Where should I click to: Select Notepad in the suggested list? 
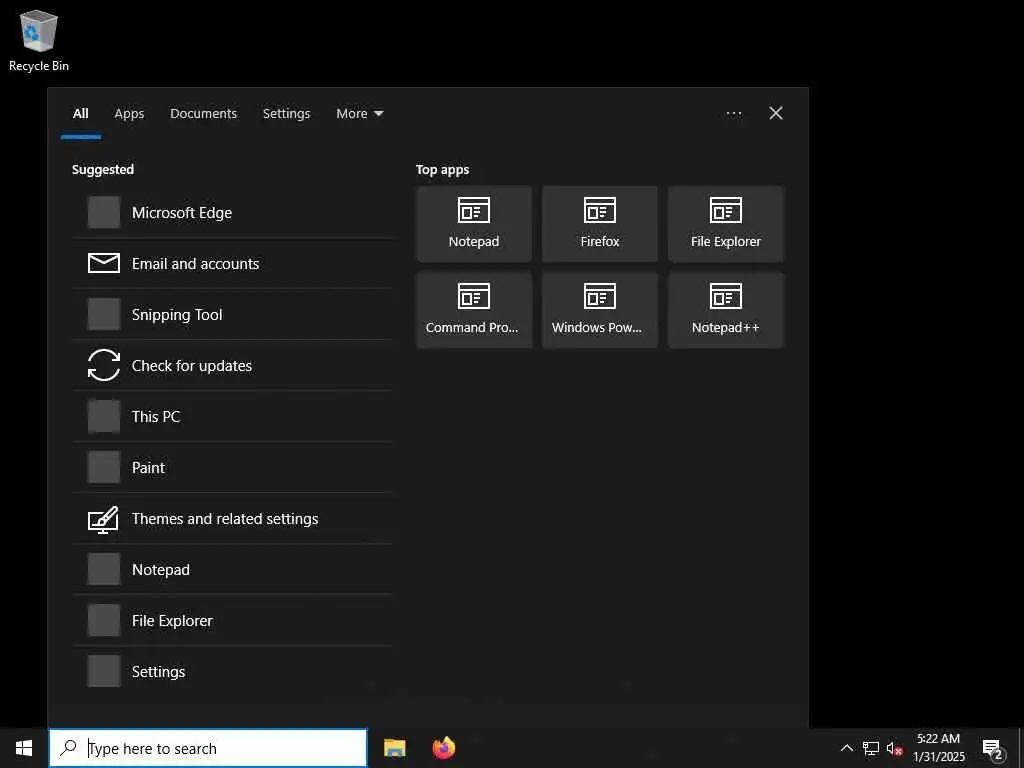(232, 569)
